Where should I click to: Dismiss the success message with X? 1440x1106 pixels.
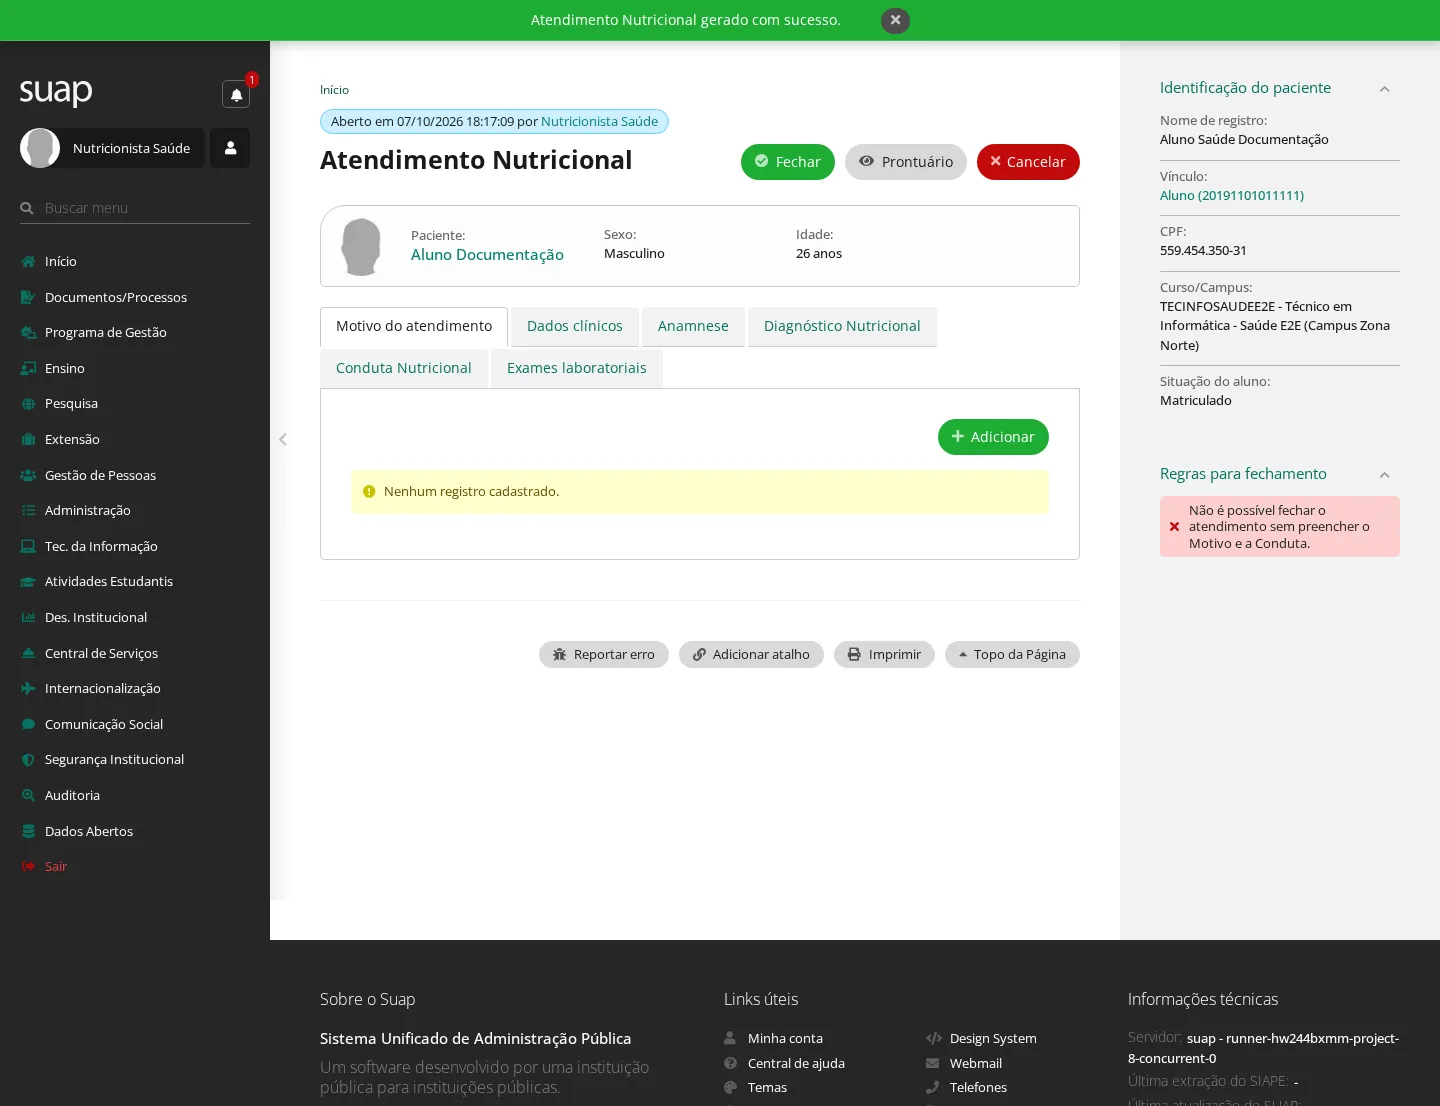[x=895, y=20]
